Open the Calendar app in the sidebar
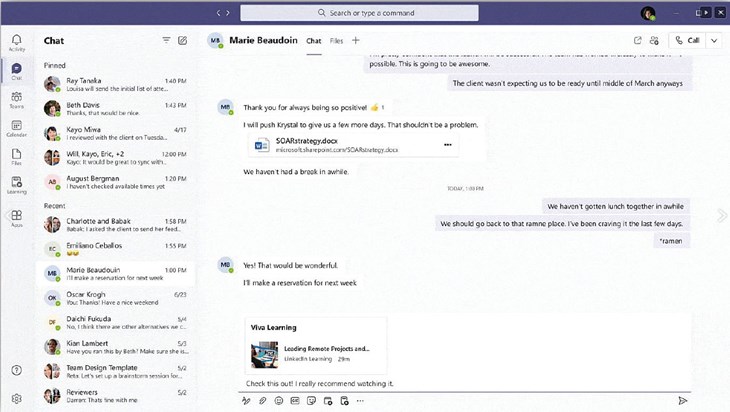The height and width of the screenshot is (412, 730). point(16,128)
